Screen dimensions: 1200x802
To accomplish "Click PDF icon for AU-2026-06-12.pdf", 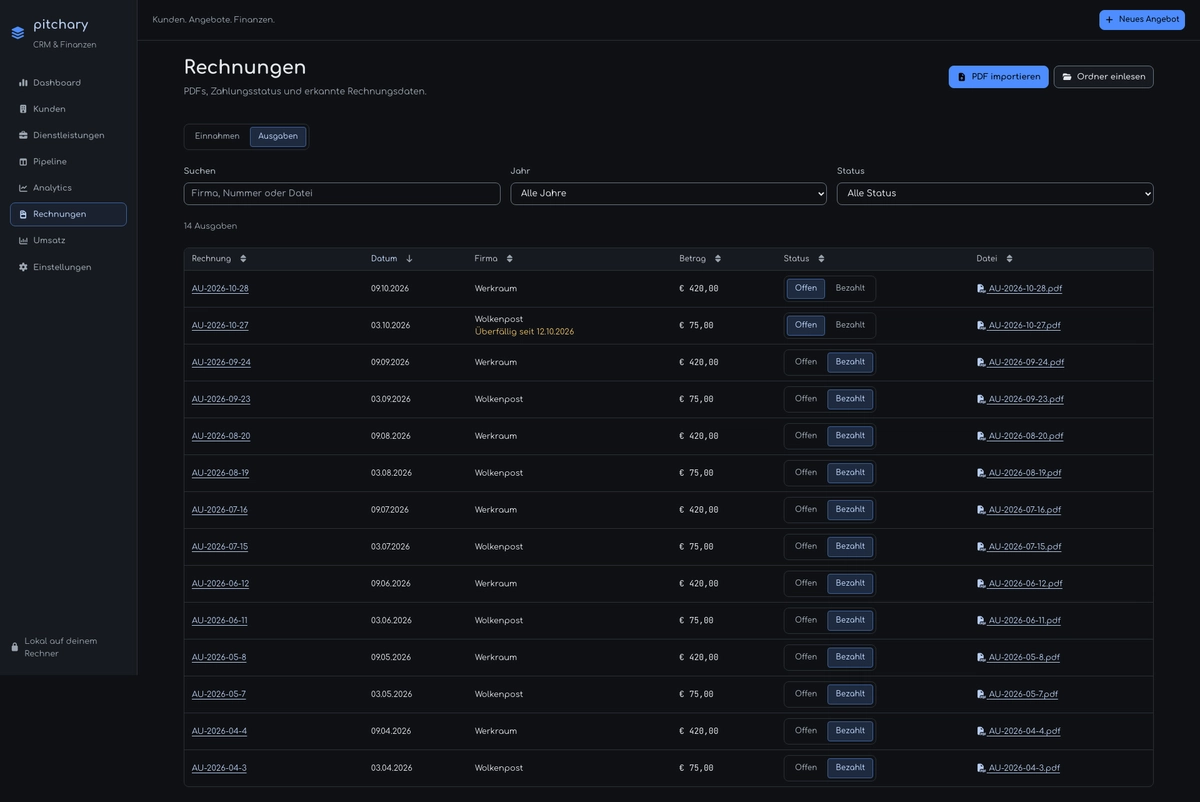I will [981, 584].
